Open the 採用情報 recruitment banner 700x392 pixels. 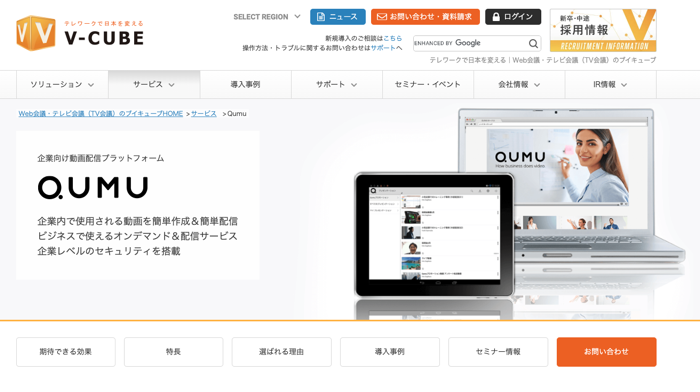click(603, 30)
